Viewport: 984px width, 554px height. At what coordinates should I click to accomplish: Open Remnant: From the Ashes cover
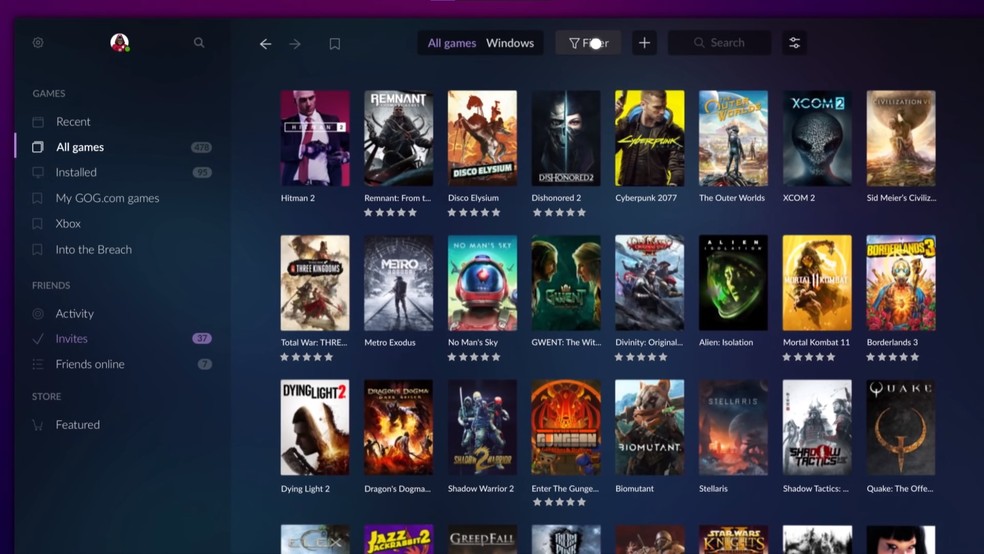[398, 138]
